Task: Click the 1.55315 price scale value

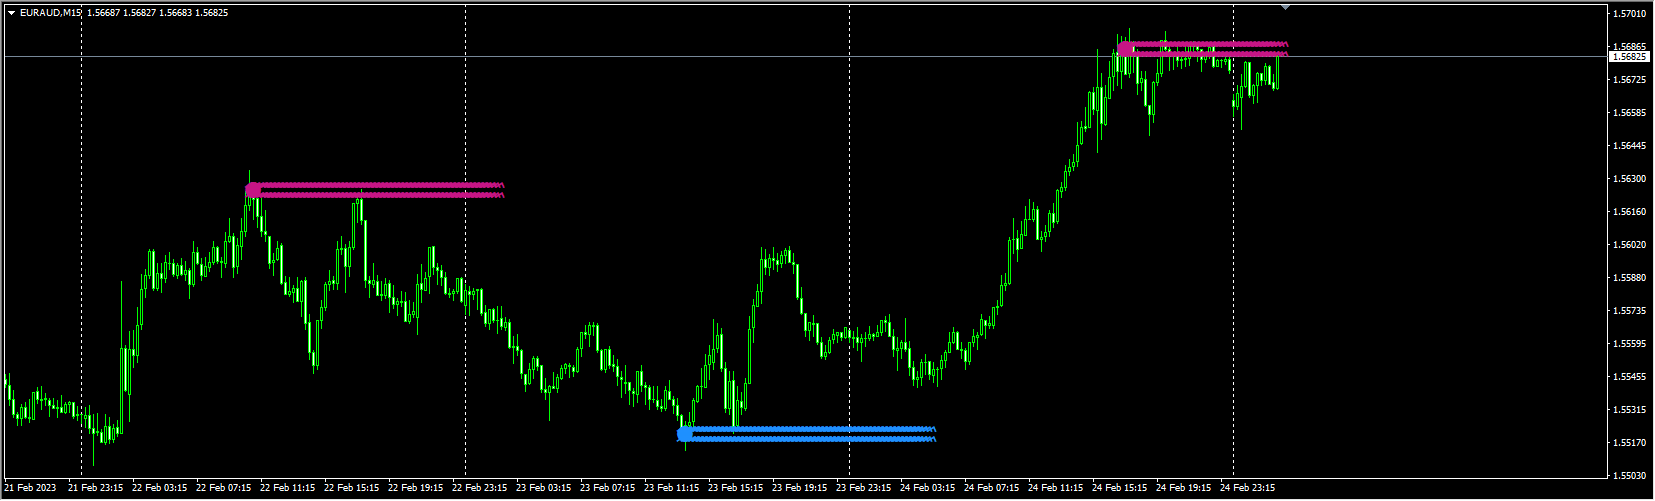Action: coord(1630,410)
